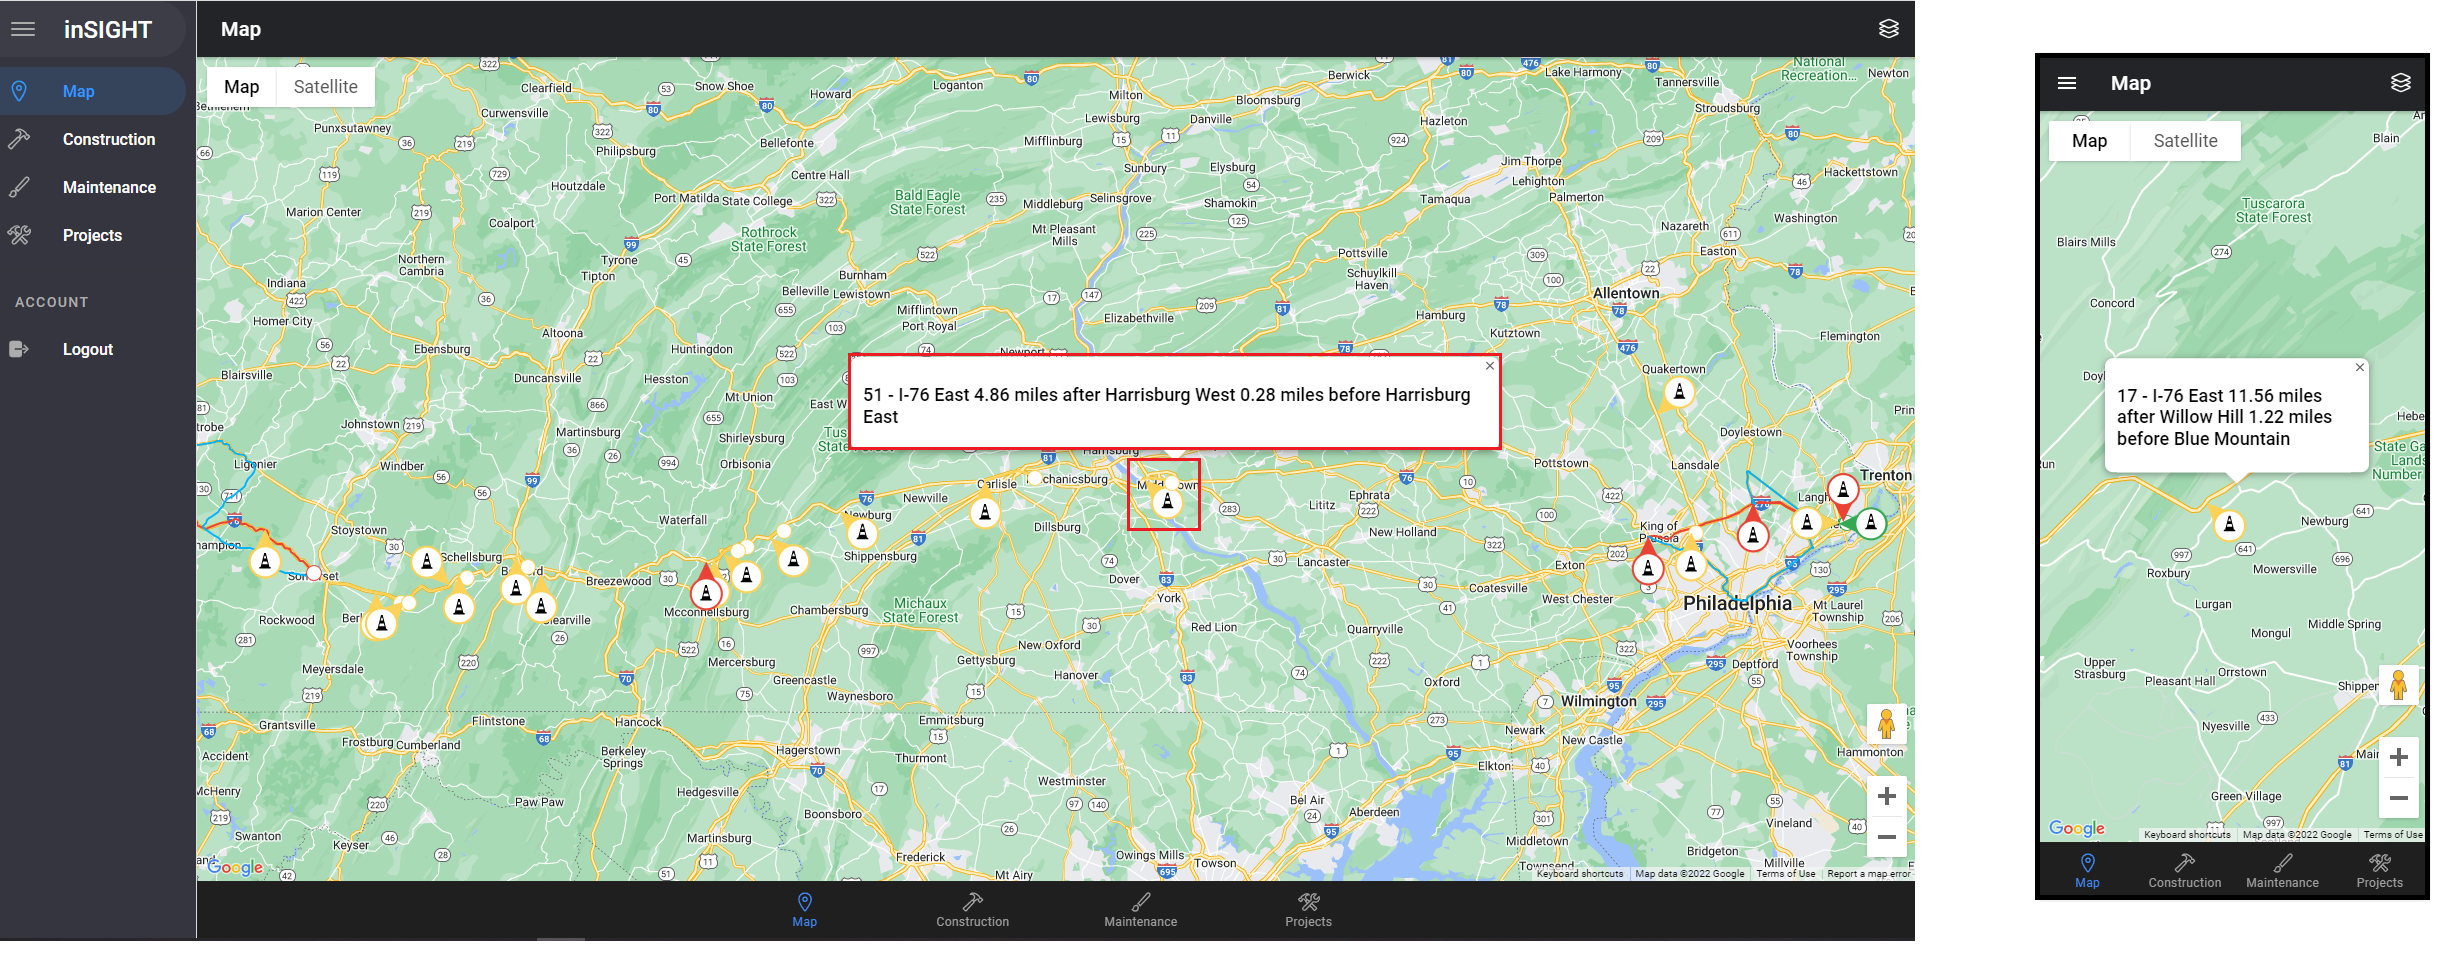Open hamburger menu in mobile view
The height and width of the screenshot is (954, 2452).
click(2067, 83)
